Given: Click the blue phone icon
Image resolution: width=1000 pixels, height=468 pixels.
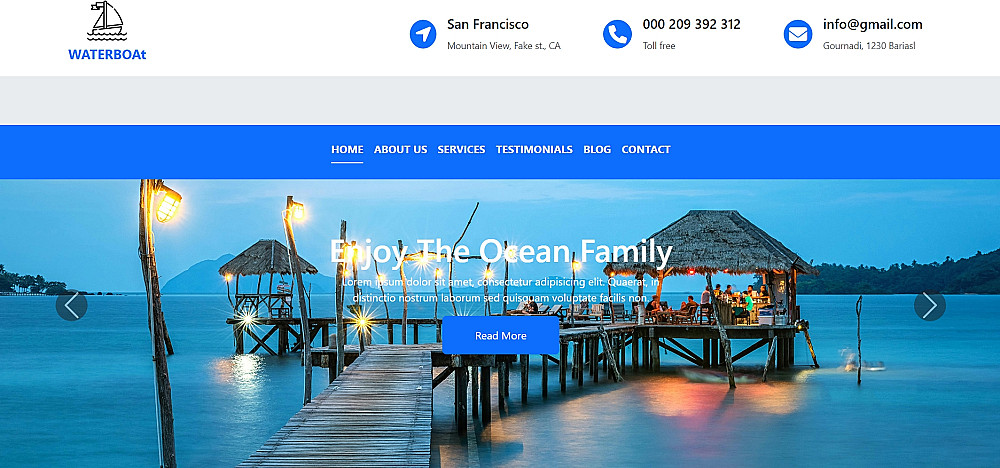Looking at the screenshot, I should pyautogui.click(x=617, y=34).
